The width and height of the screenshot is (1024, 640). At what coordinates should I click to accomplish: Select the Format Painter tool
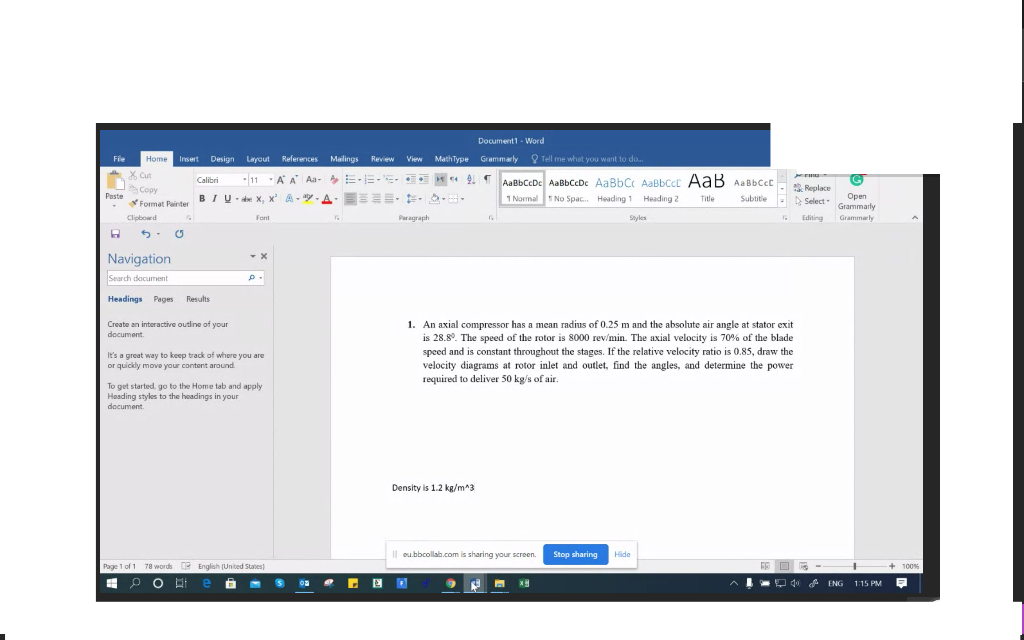pos(160,204)
